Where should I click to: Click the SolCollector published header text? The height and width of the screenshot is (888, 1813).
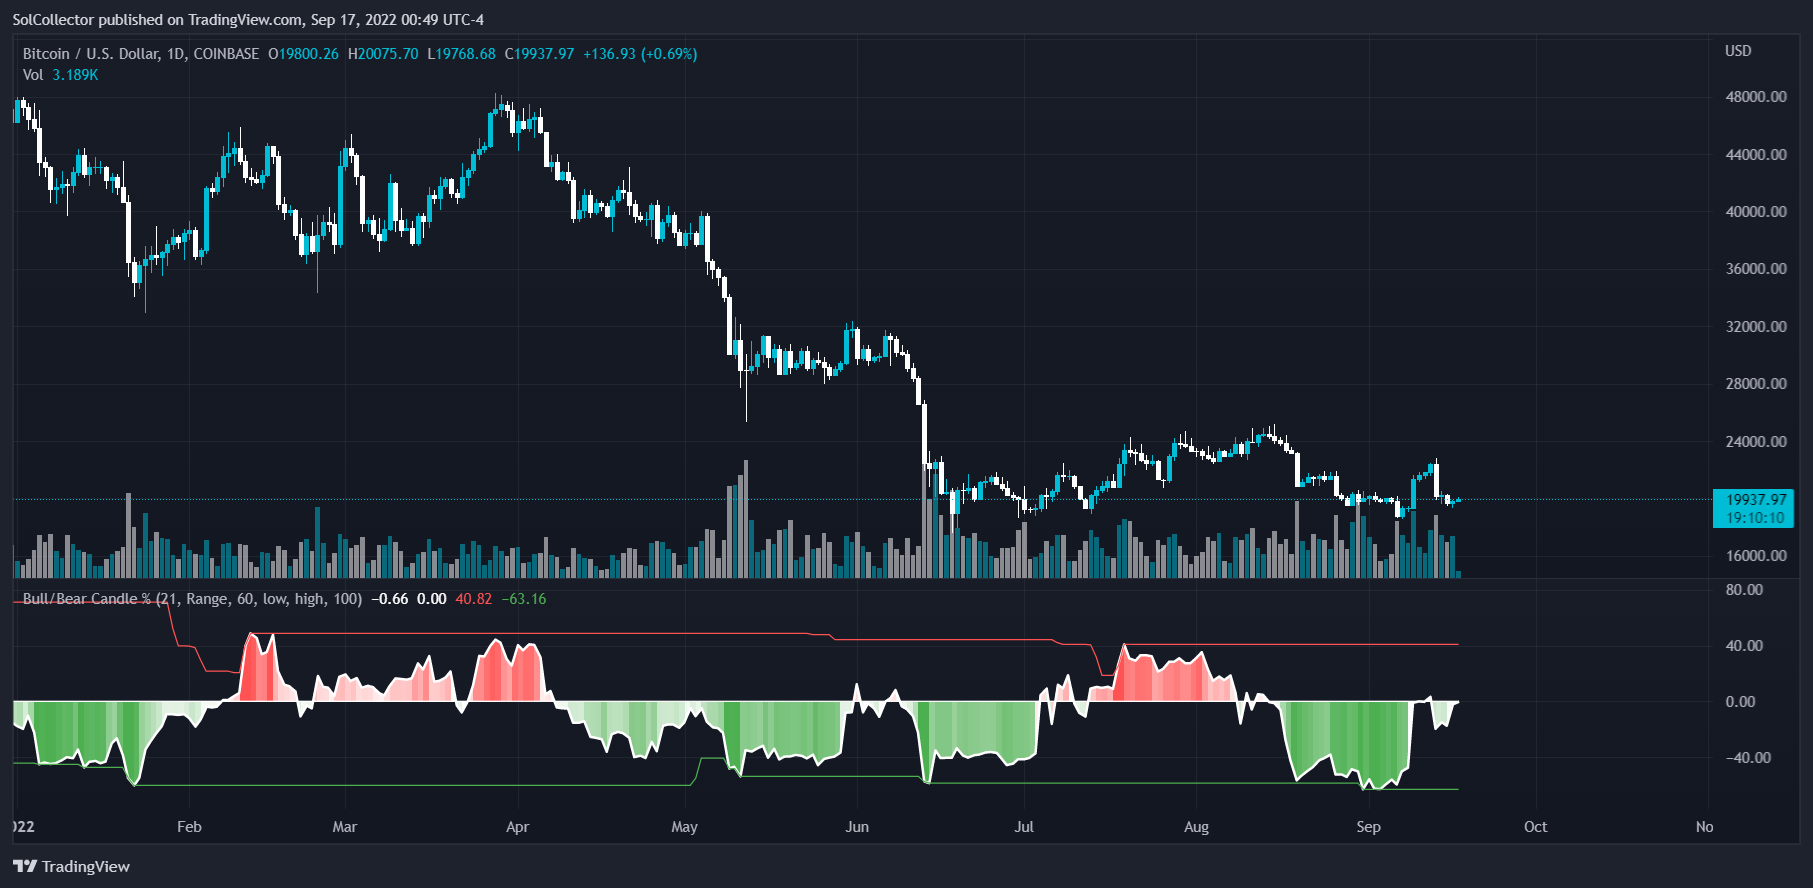point(248,20)
